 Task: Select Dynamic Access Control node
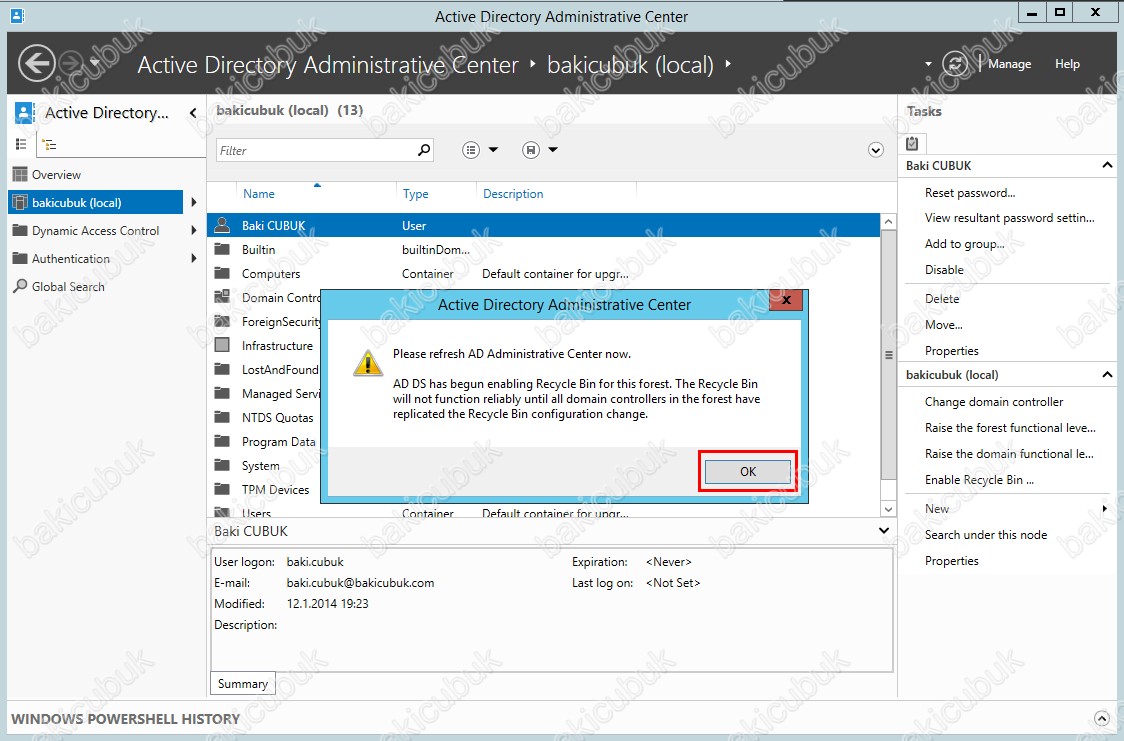pyautogui.click(x=95, y=231)
